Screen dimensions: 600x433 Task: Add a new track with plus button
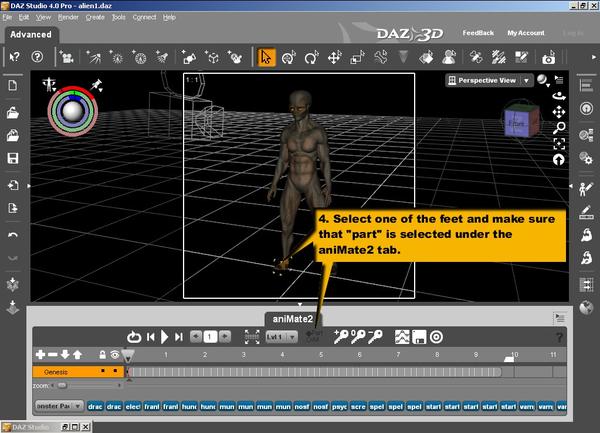click(x=40, y=355)
